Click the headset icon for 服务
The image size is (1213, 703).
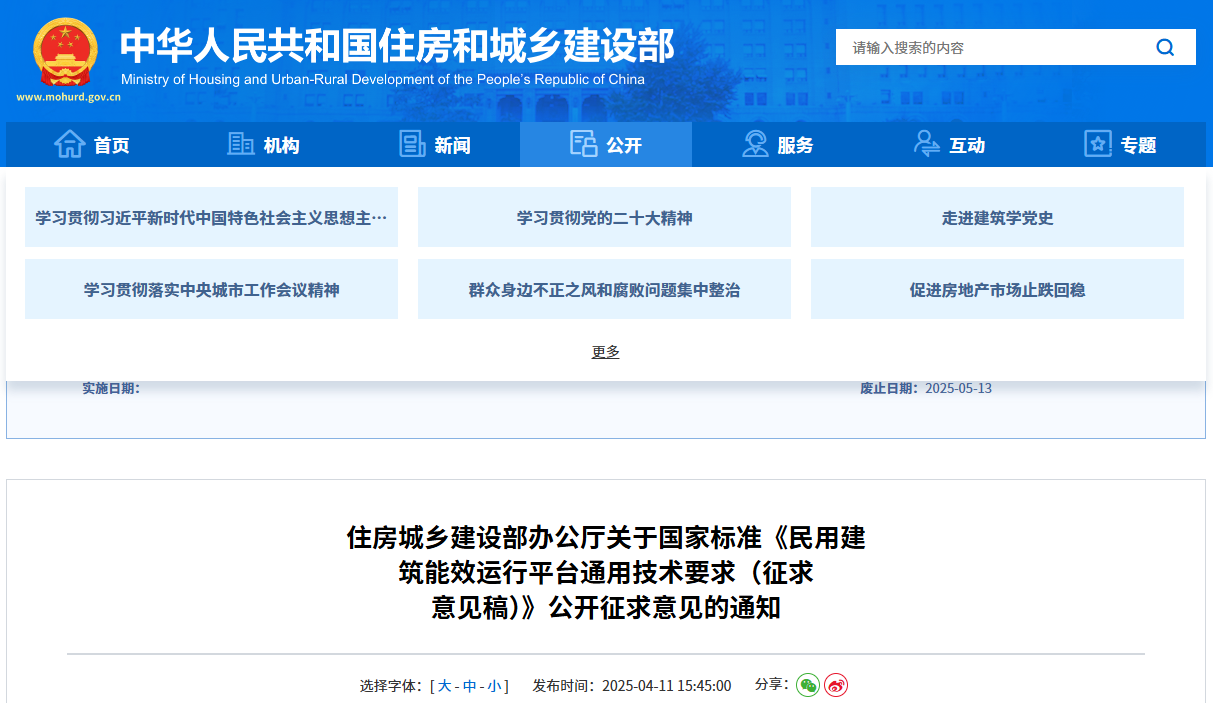point(755,145)
